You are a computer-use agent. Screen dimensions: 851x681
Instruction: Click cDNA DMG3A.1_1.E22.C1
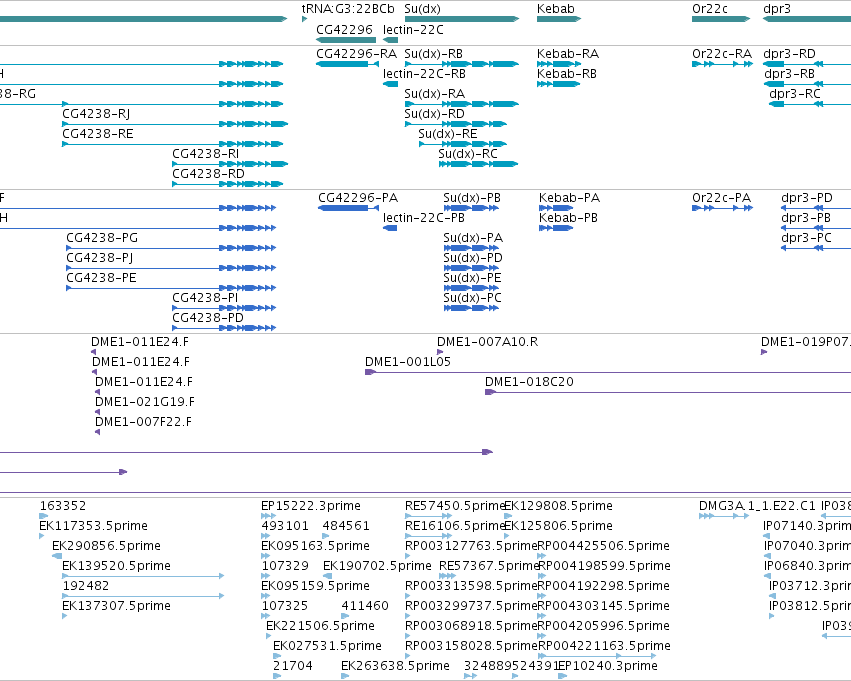coord(724,516)
